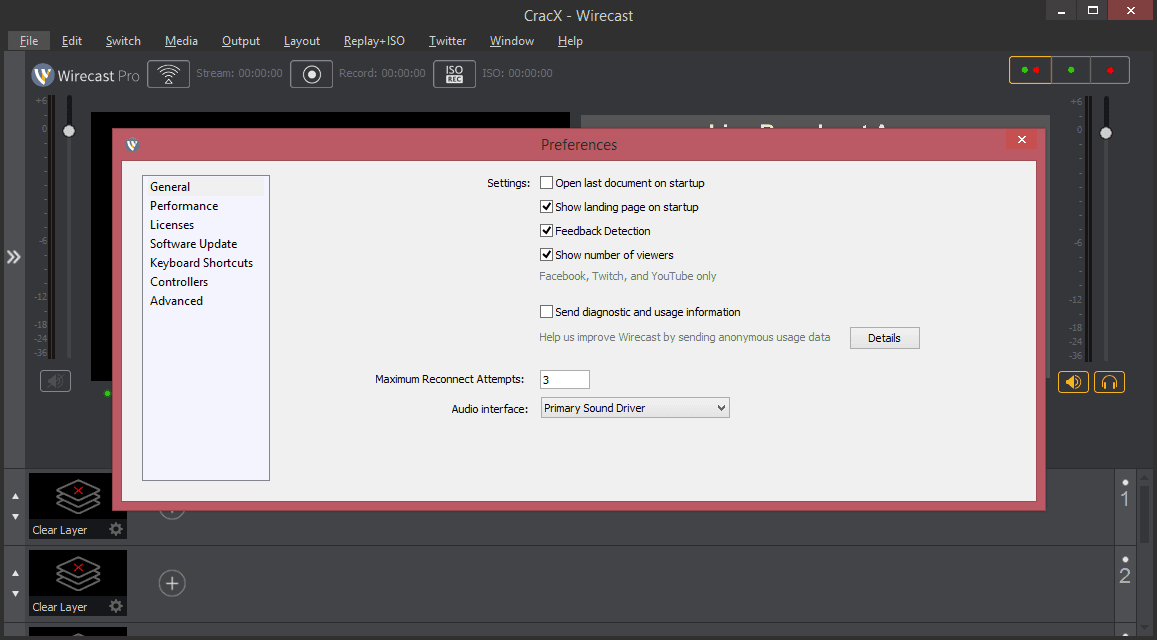1157x640 pixels.
Task: Start streaming with the broadcast wifi icon
Action: [x=168, y=74]
